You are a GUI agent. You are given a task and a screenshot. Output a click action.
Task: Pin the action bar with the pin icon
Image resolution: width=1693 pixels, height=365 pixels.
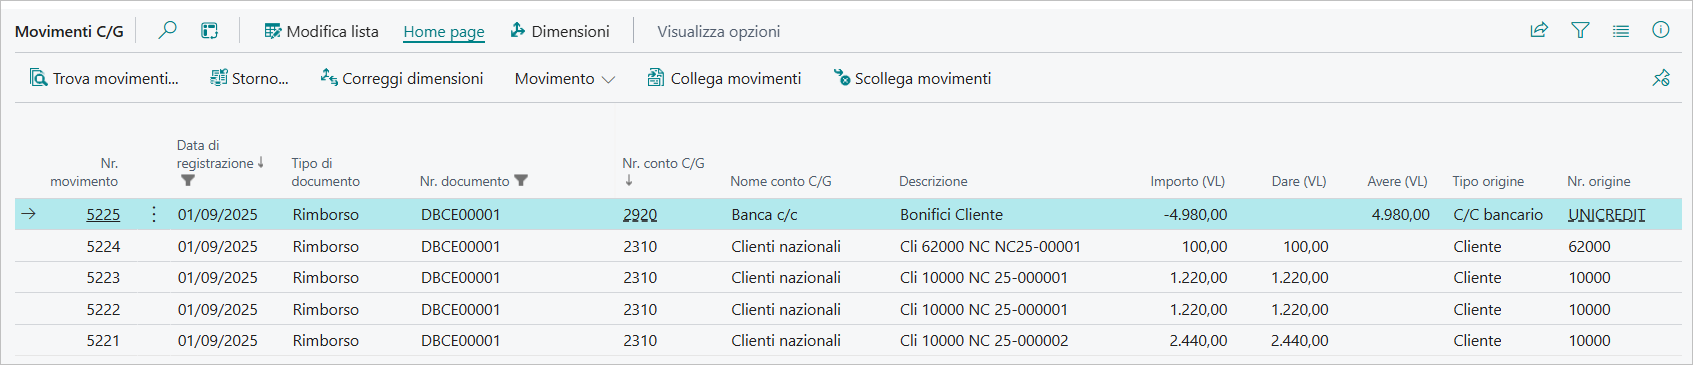1661,78
